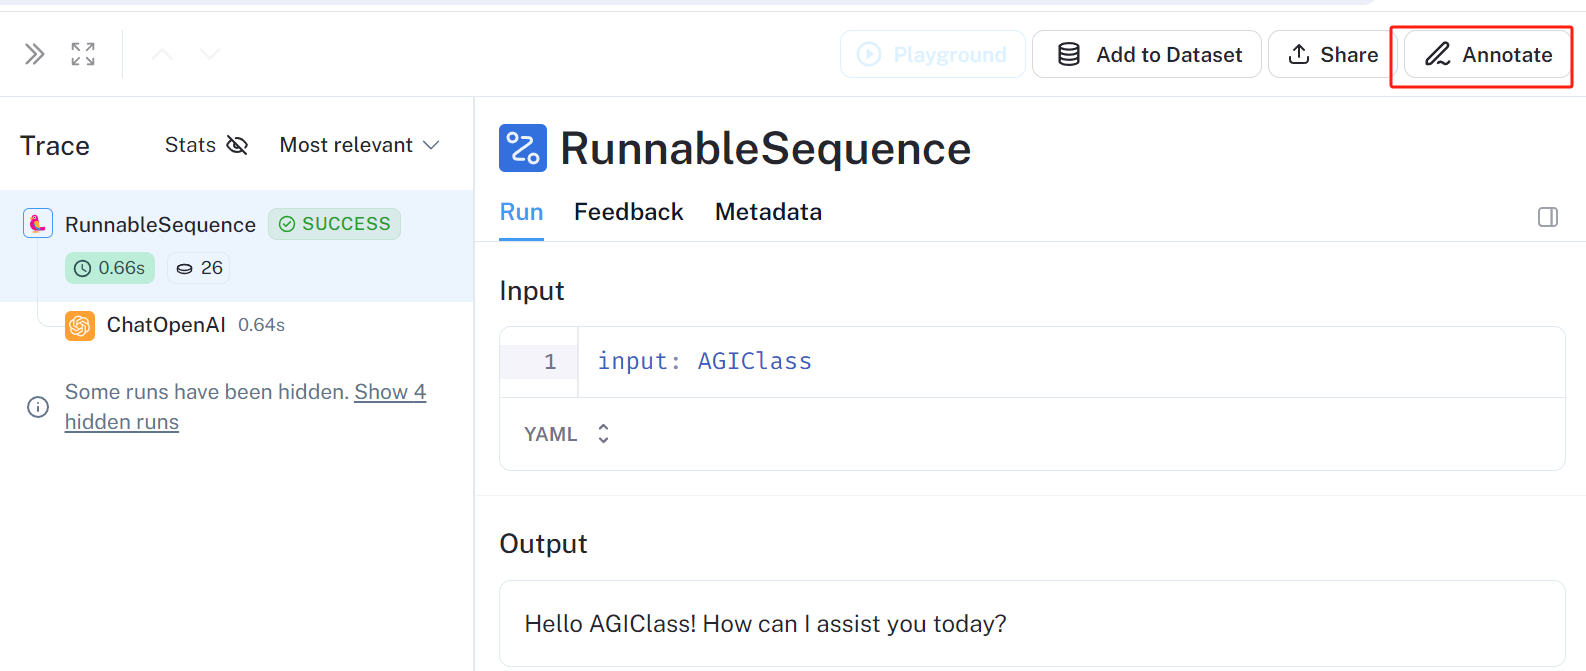Go to next run with the down chevron
Viewport: 1586px width, 671px height.
[x=210, y=54]
